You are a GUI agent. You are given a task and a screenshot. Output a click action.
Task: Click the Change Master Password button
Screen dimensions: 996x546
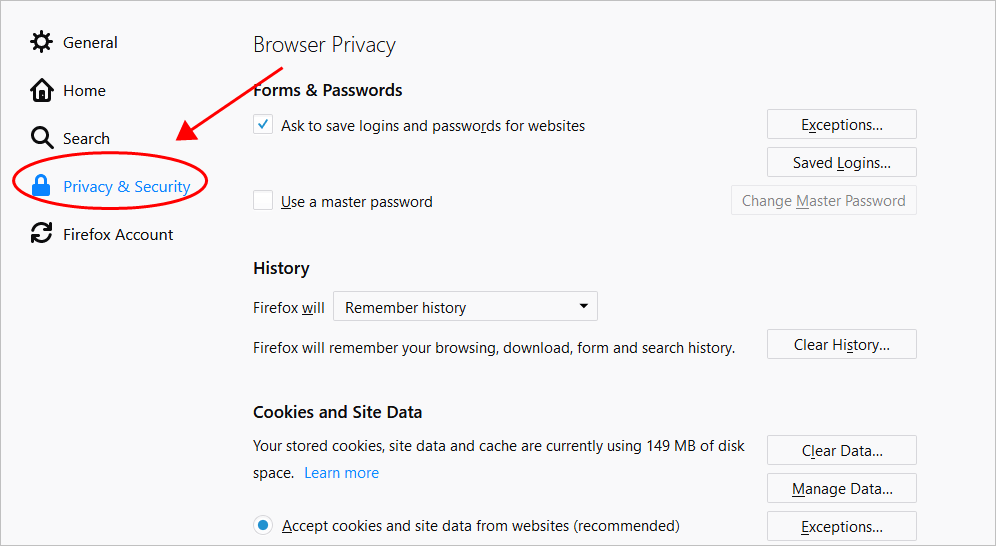tap(824, 201)
